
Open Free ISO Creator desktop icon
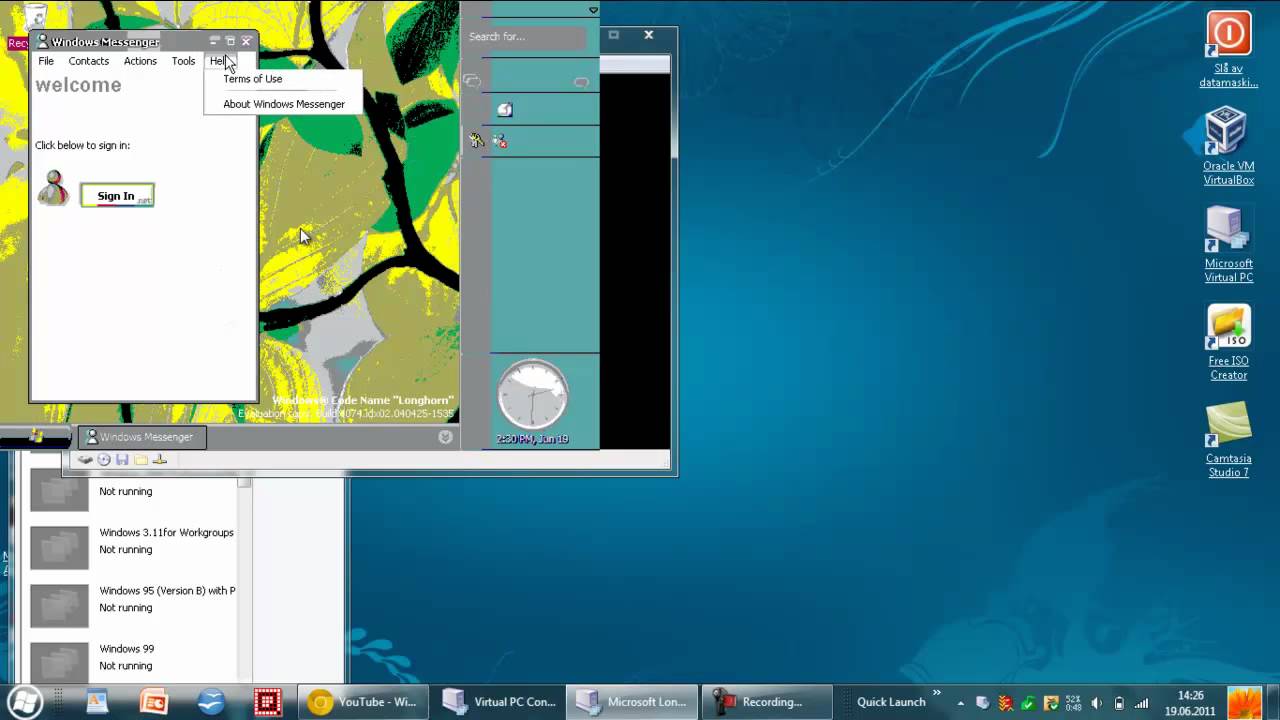pyautogui.click(x=1228, y=342)
